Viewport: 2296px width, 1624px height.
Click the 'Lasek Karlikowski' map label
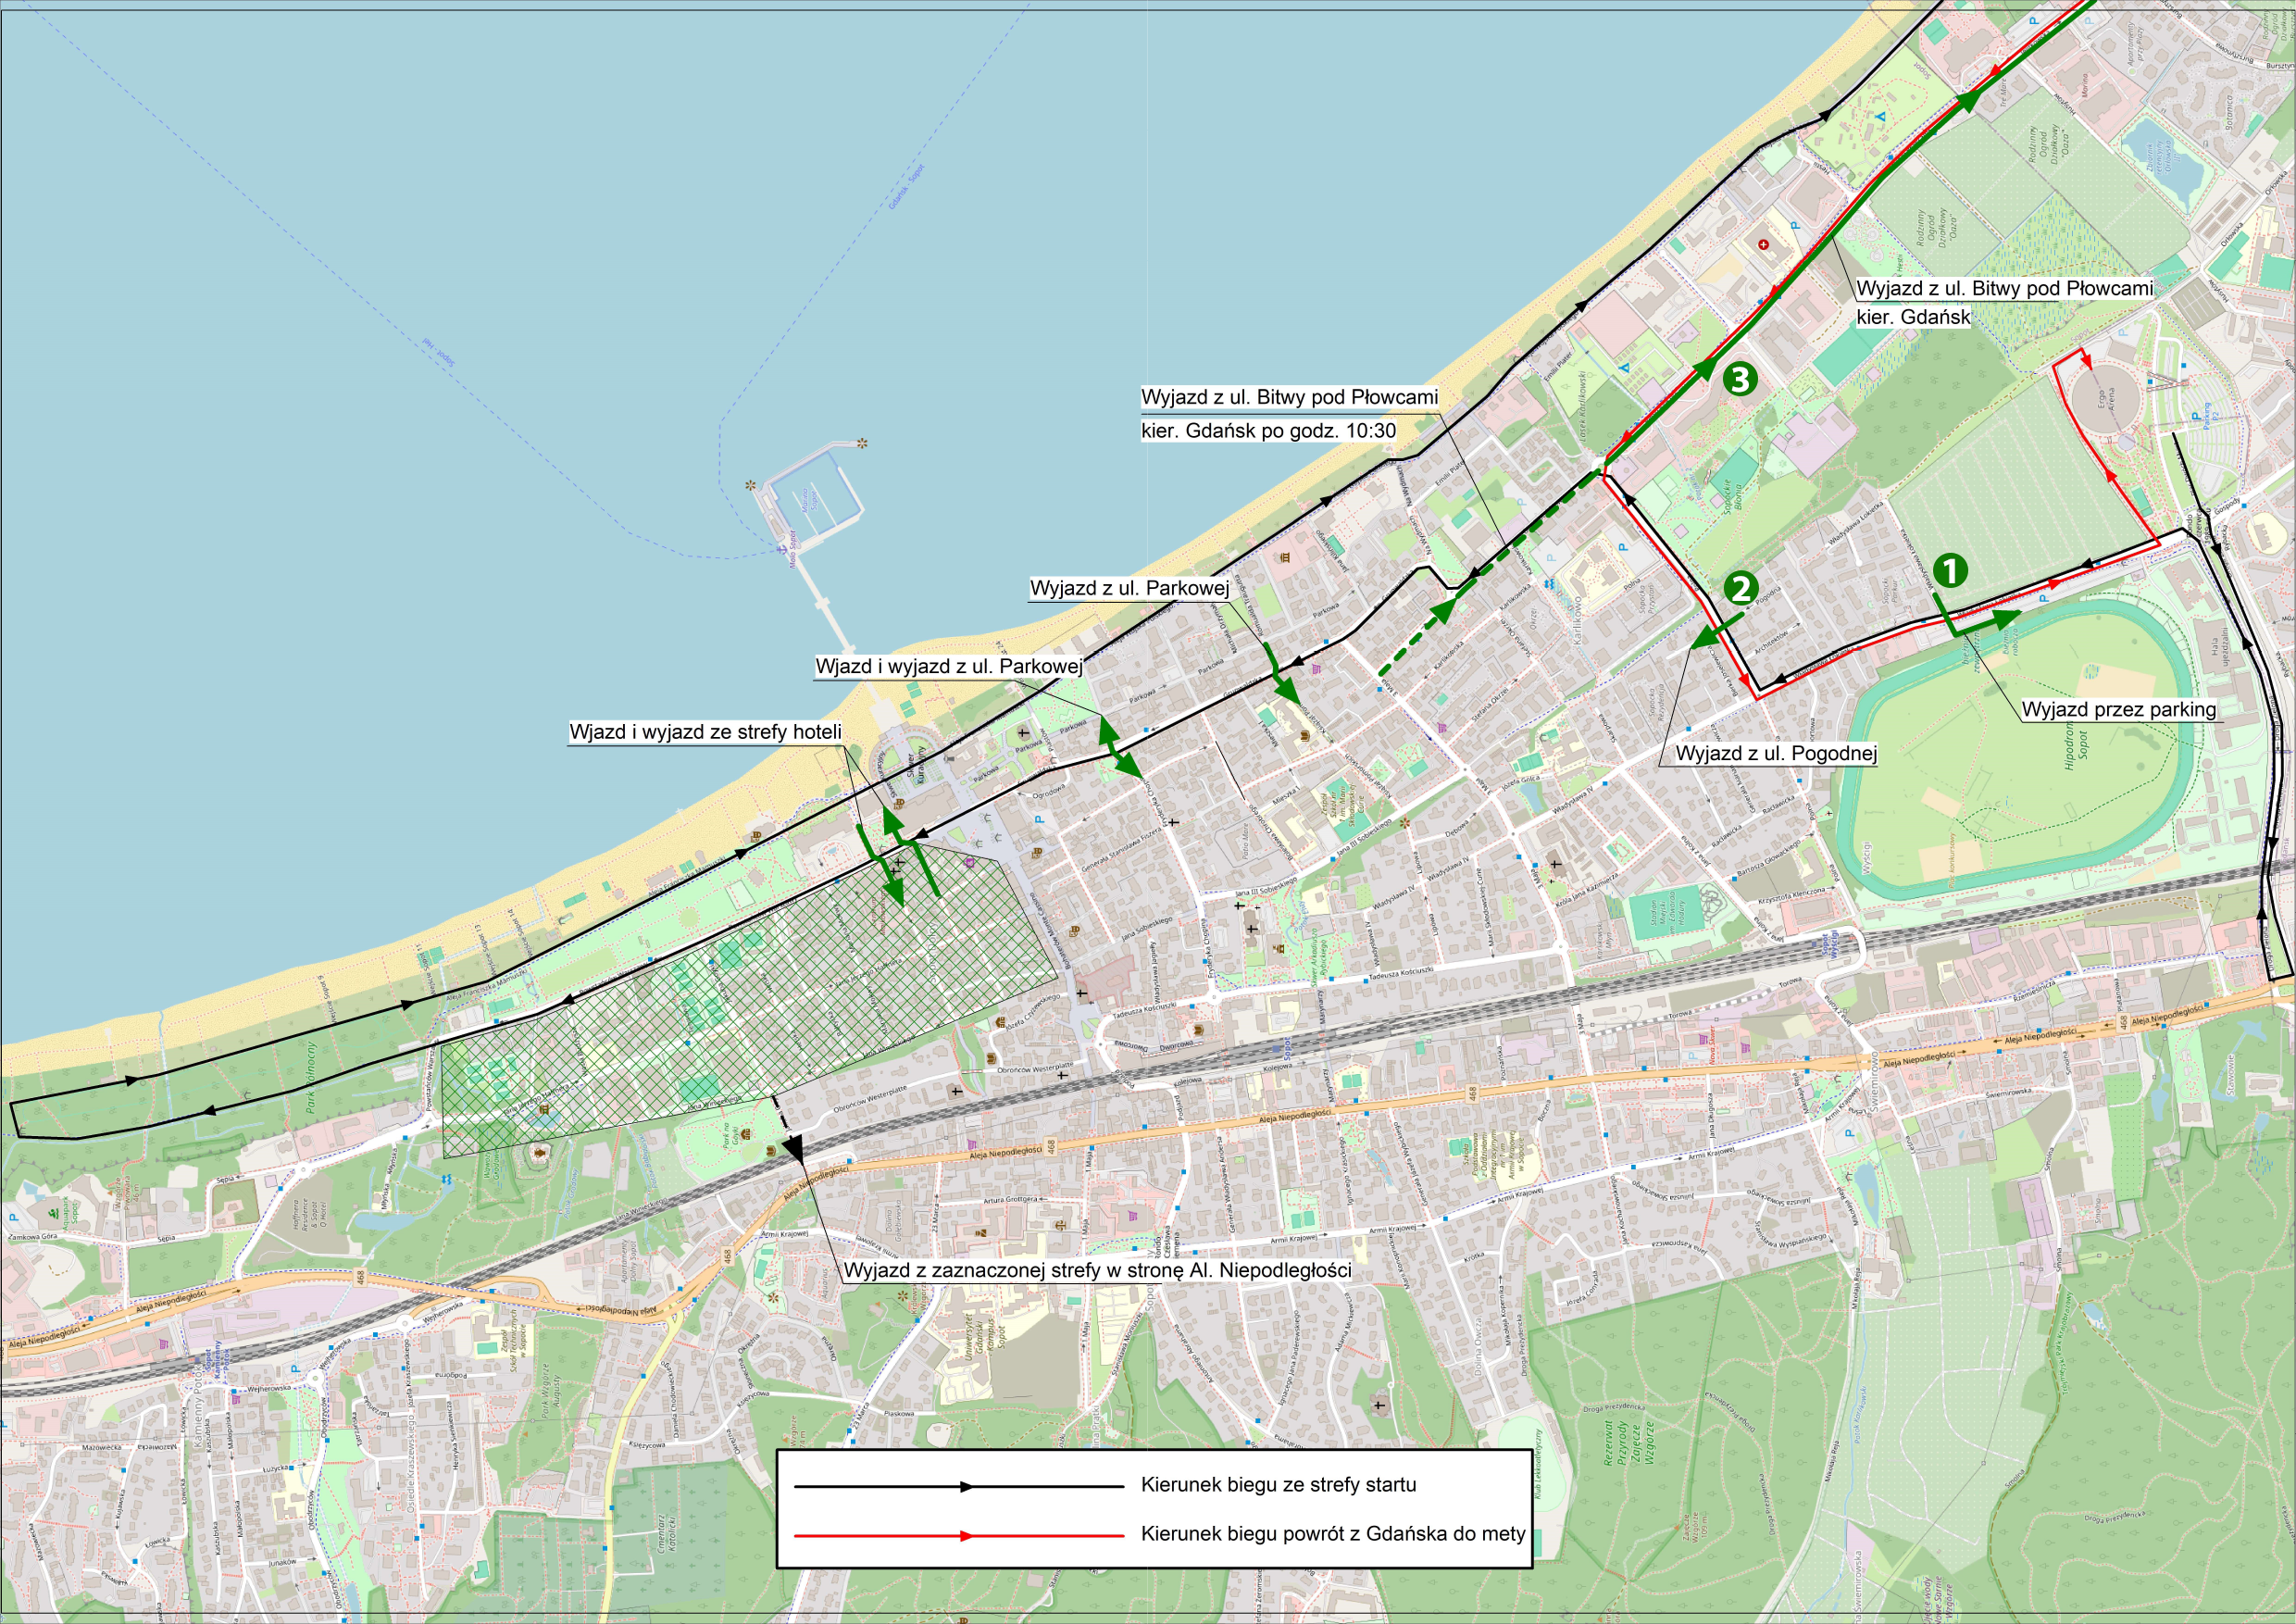[1583, 404]
